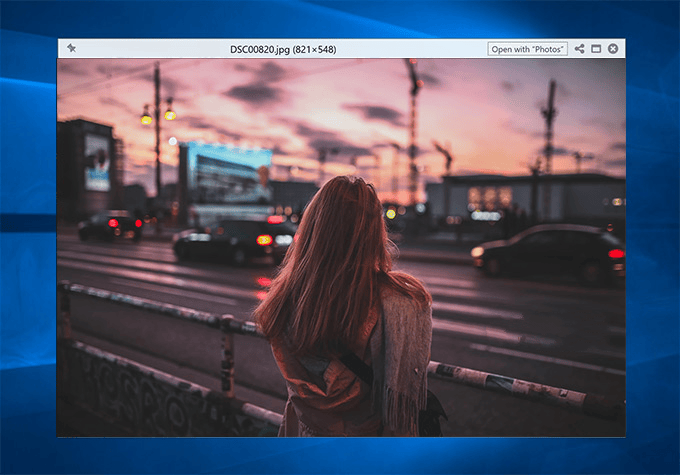The height and width of the screenshot is (475, 680).
Task: Open the share menu icon
Action: 579,49
